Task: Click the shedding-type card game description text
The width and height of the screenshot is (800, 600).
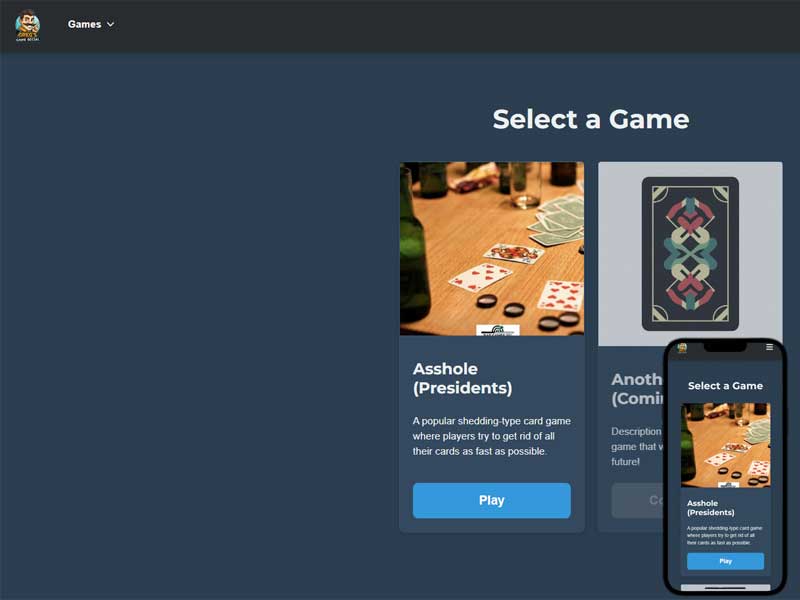Action: click(491, 436)
